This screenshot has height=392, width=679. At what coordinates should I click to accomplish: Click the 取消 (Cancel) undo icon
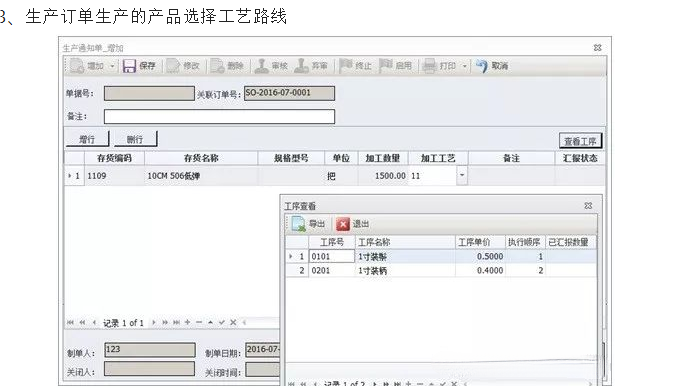click(482, 66)
